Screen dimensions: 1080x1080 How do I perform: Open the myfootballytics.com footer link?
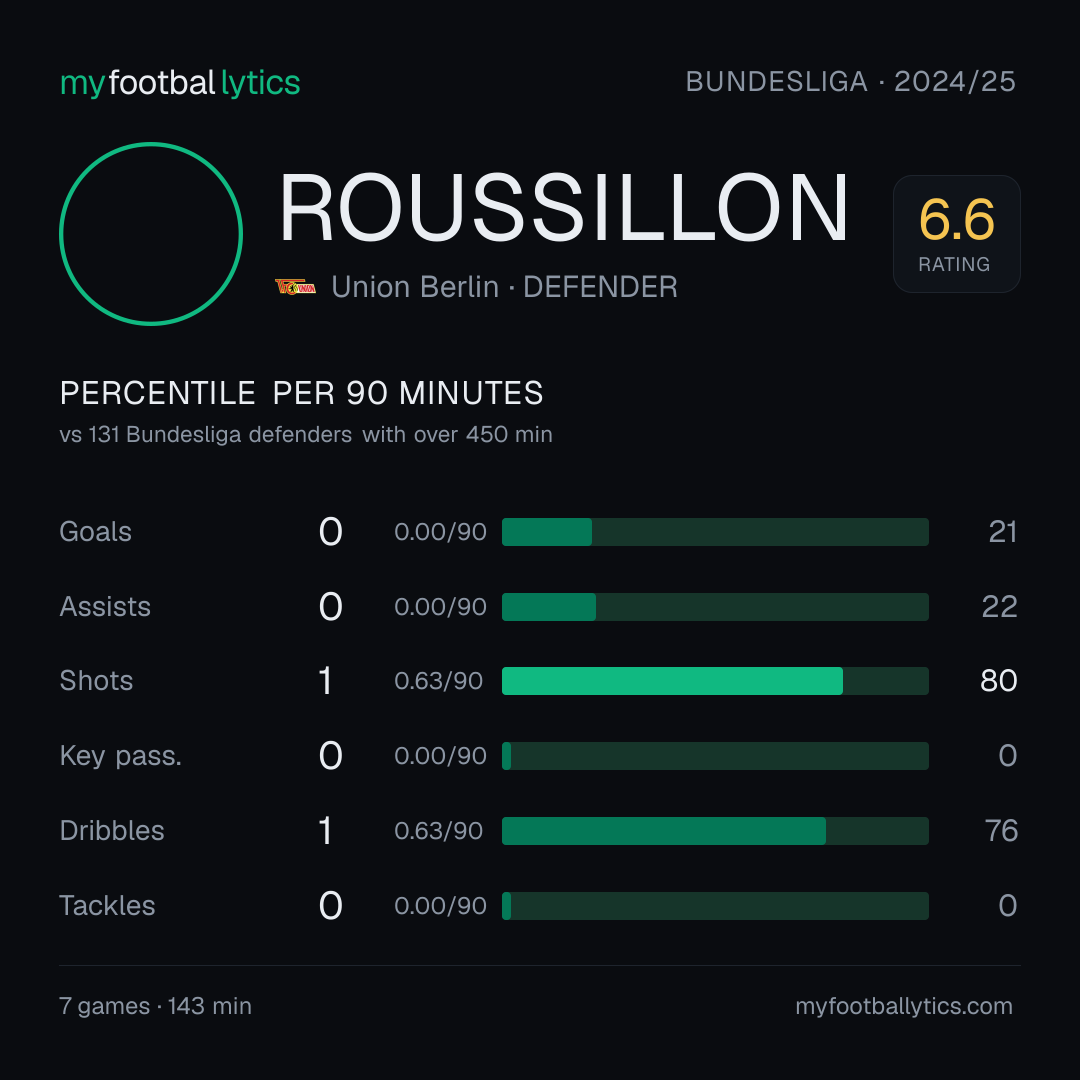[x=904, y=1006]
